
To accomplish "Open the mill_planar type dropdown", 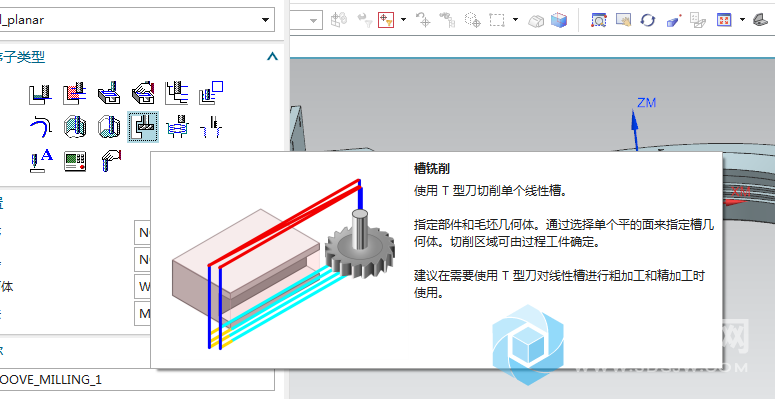I will pyautogui.click(x=137, y=20).
